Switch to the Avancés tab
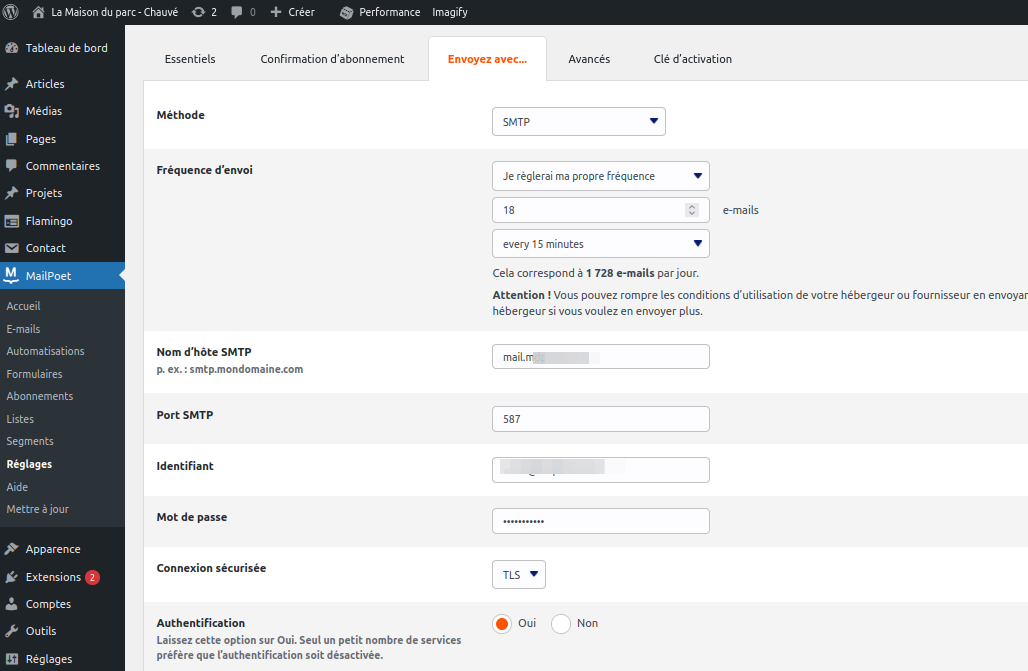The width and height of the screenshot is (1028, 671). [x=589, y=59]
